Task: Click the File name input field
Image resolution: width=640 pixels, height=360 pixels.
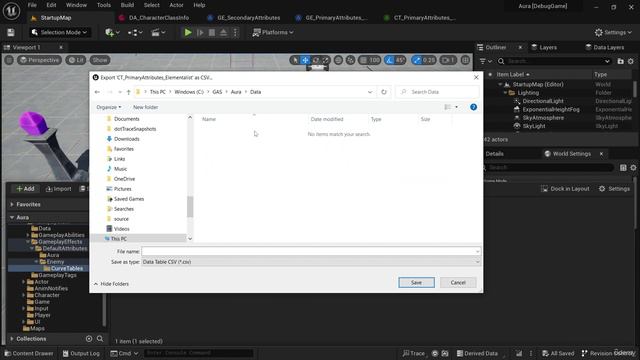Action: [x=311, y=251]
